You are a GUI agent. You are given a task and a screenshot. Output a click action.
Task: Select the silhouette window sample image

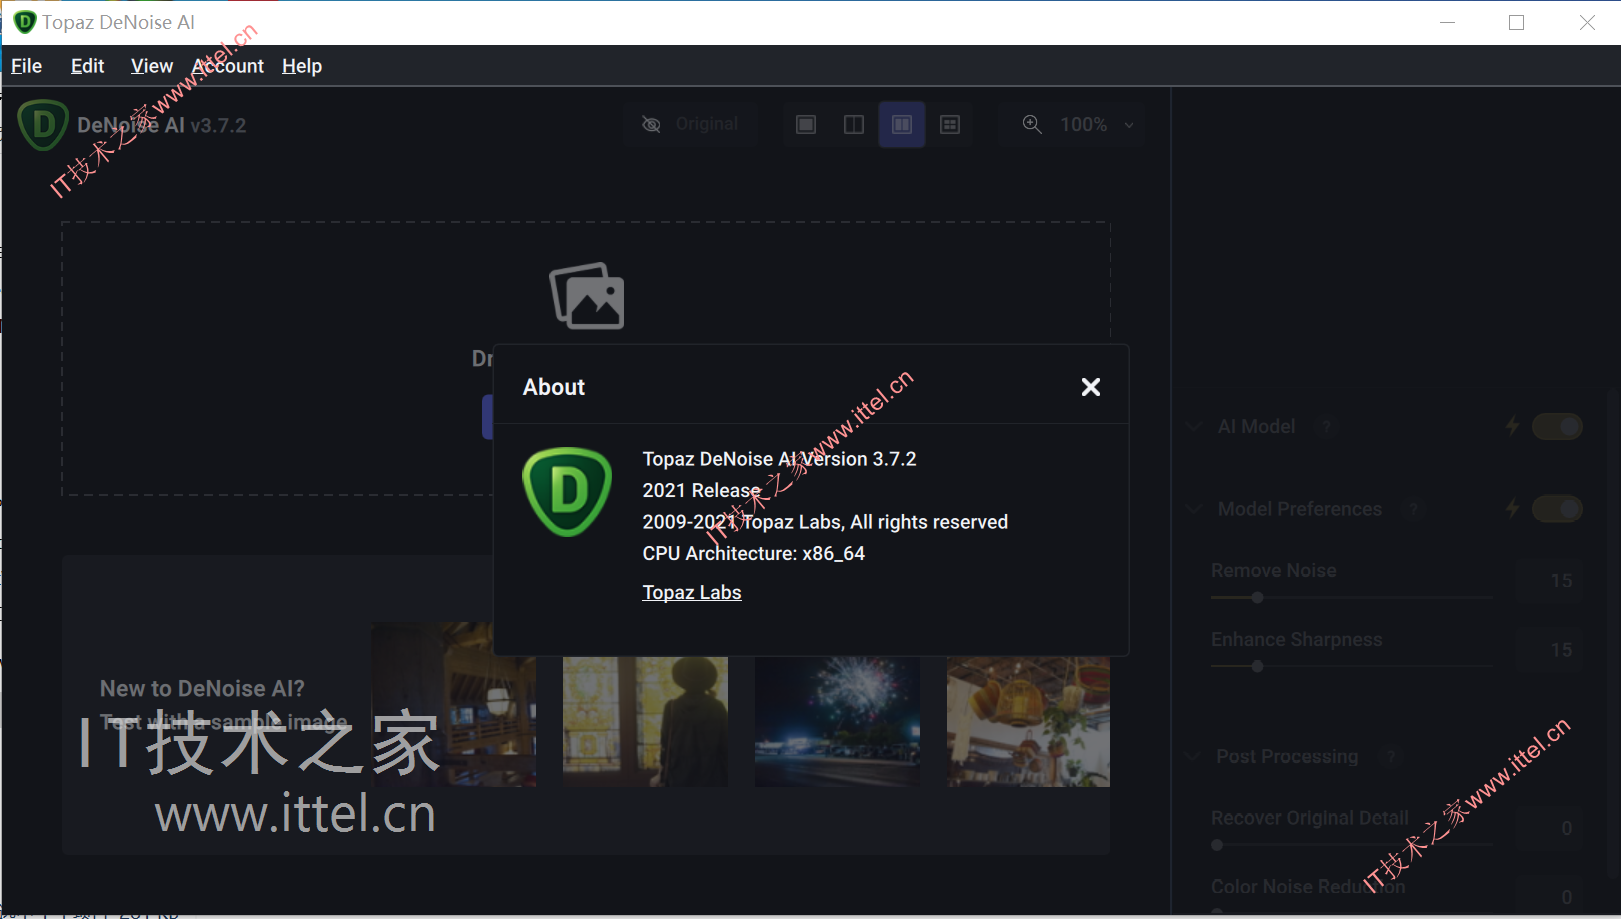tap(645, 721)
